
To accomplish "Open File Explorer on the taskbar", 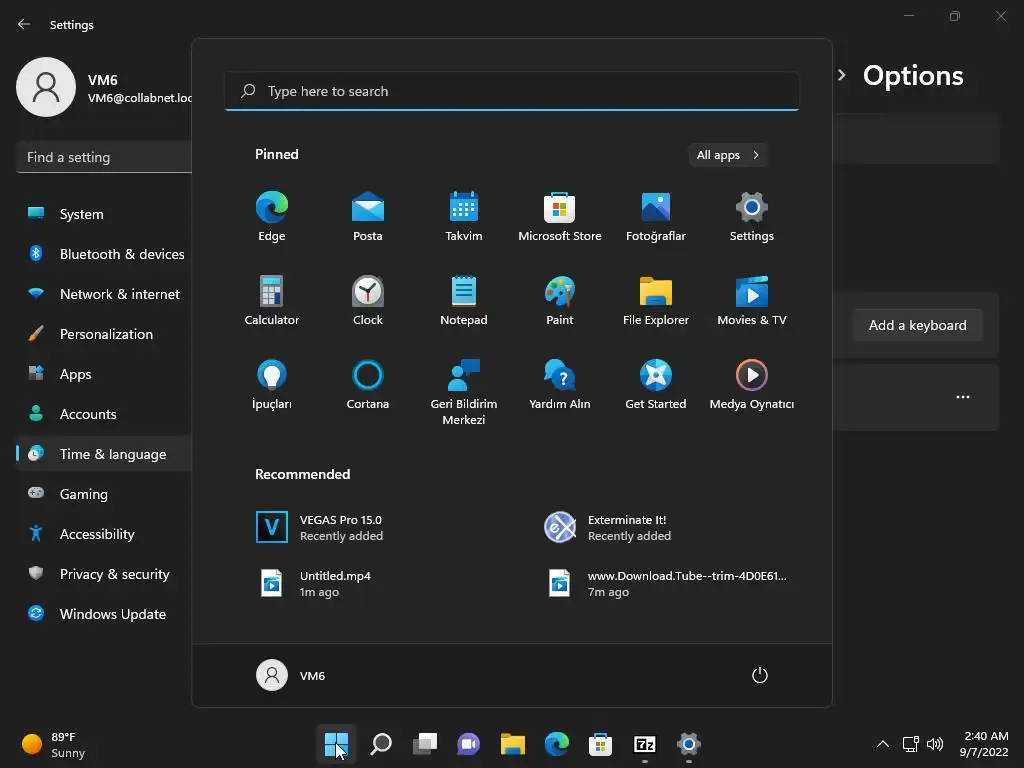I will (513, 744).
